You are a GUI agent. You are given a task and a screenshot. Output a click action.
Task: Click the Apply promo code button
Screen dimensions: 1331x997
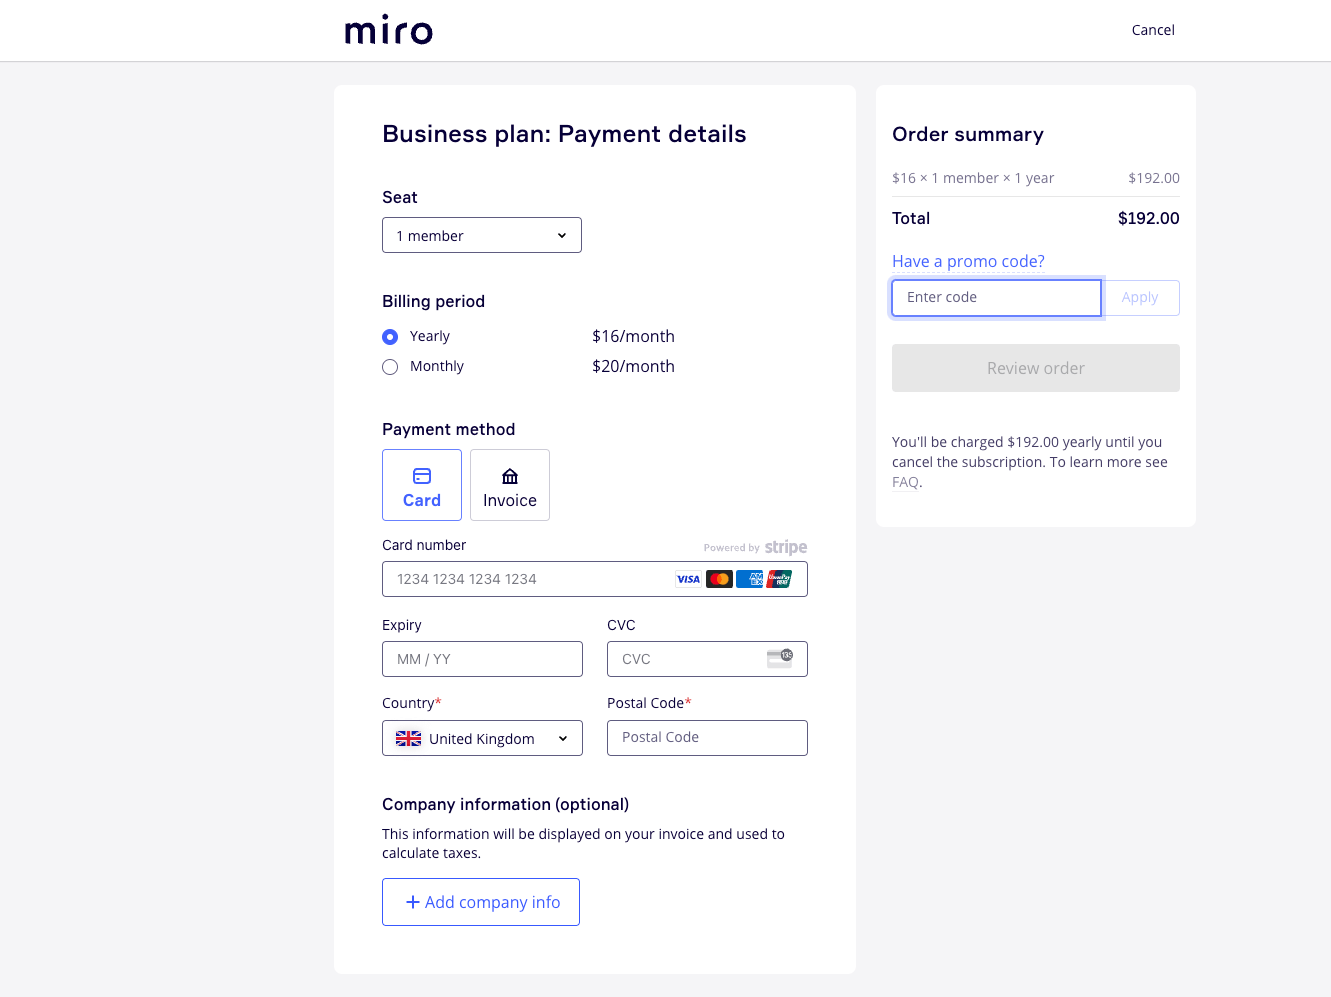[1140, 297]
